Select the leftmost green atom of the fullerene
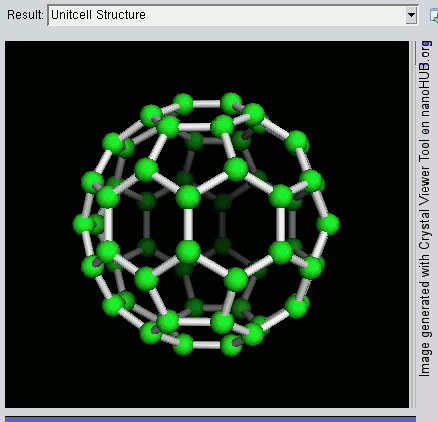 83,224
